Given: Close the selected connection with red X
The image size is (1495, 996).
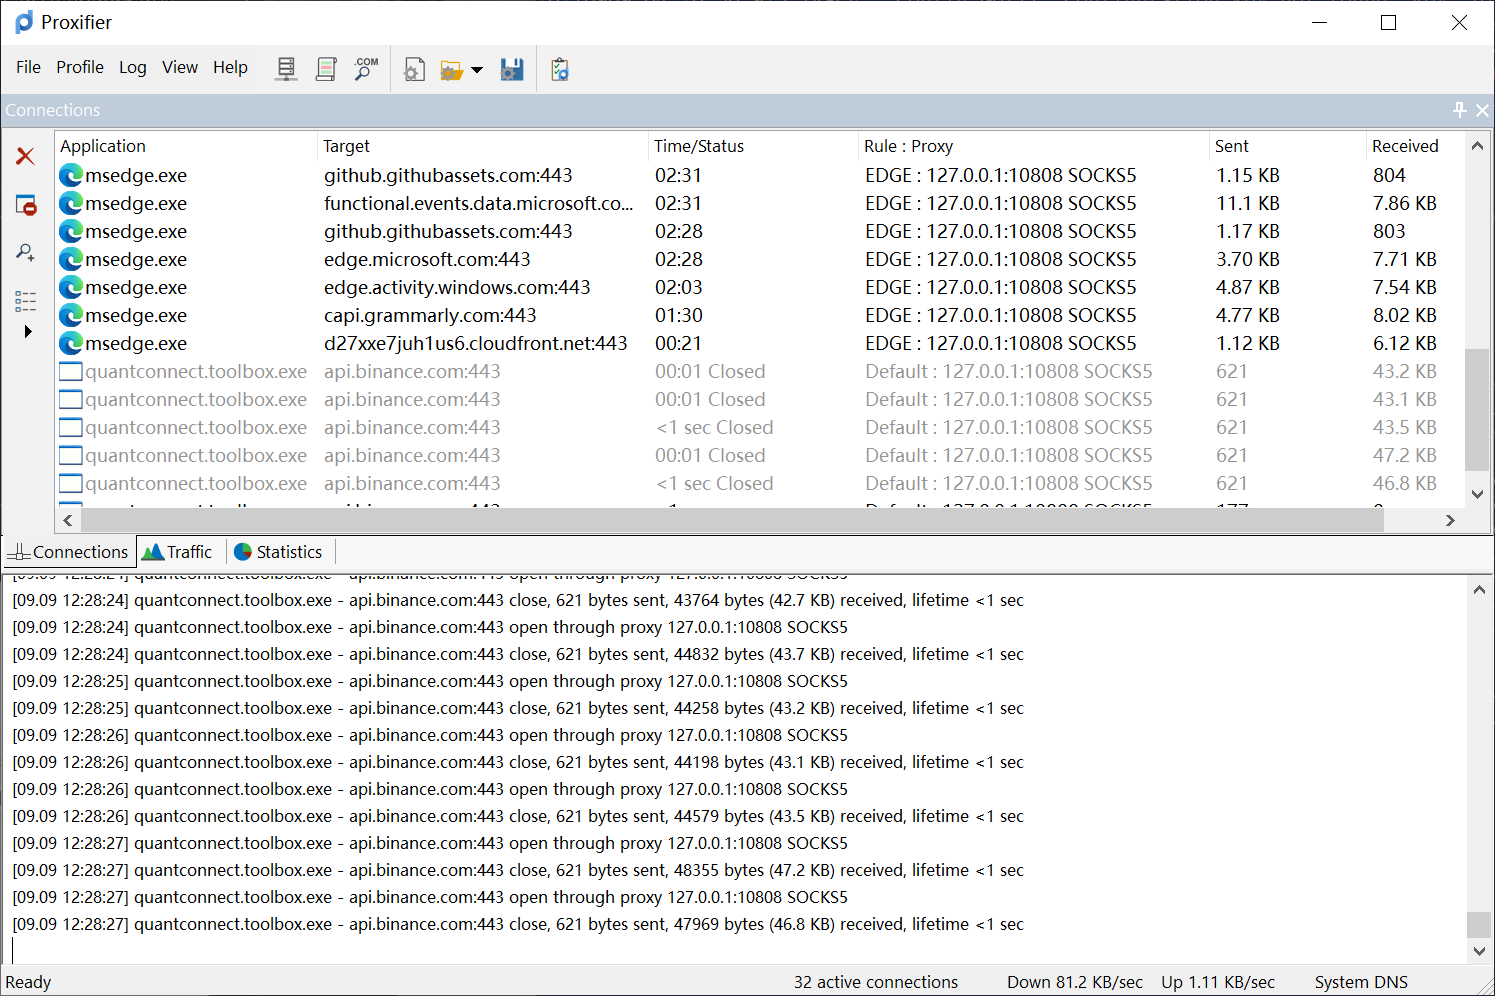Looking at the screenshot, I should 25,156.
